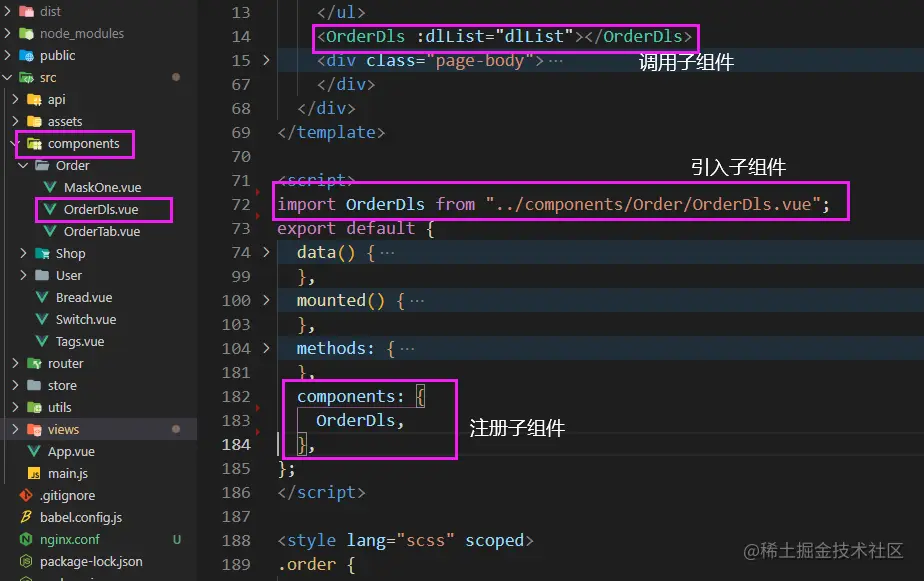This screenshot has width=924, height=581.
Task: Click the utils folder icon
Action: tap(34, 407)
